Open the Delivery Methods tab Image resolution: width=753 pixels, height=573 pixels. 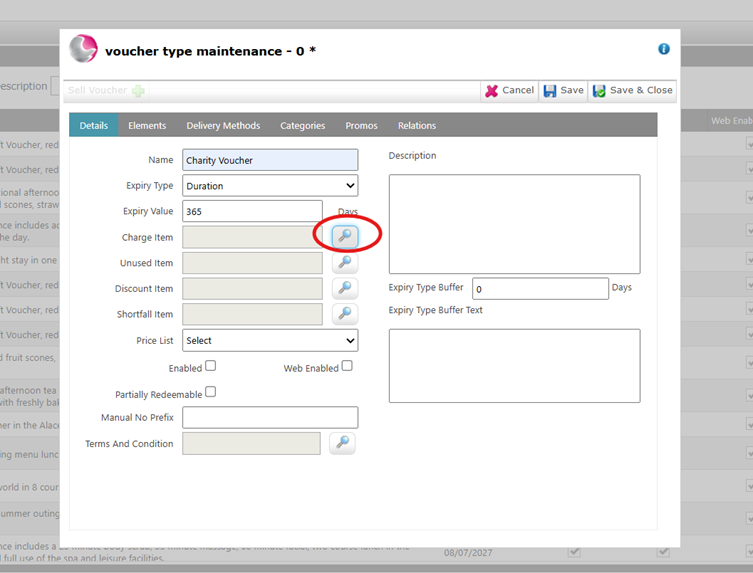(223, 125)
